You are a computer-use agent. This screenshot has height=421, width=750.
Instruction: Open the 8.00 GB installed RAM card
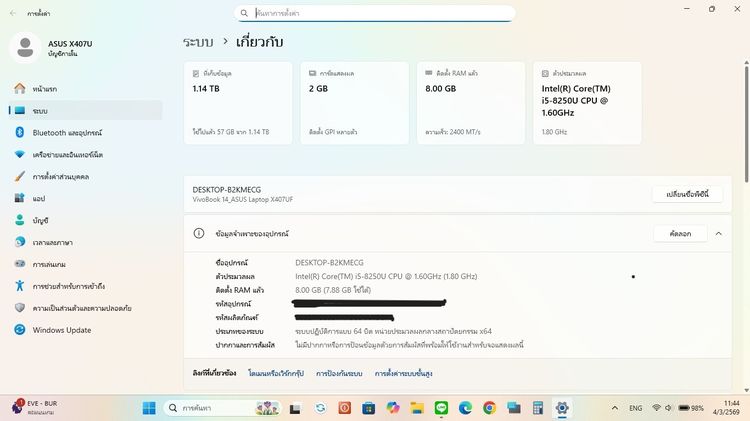(471, 103)
